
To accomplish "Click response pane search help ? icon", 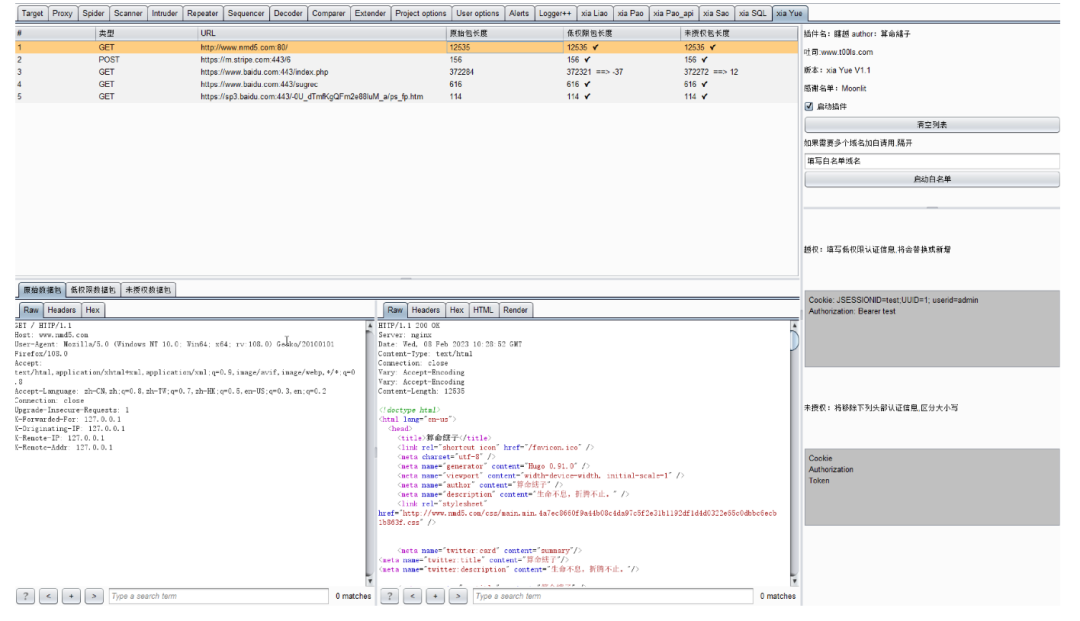I will tap(389, 596).
